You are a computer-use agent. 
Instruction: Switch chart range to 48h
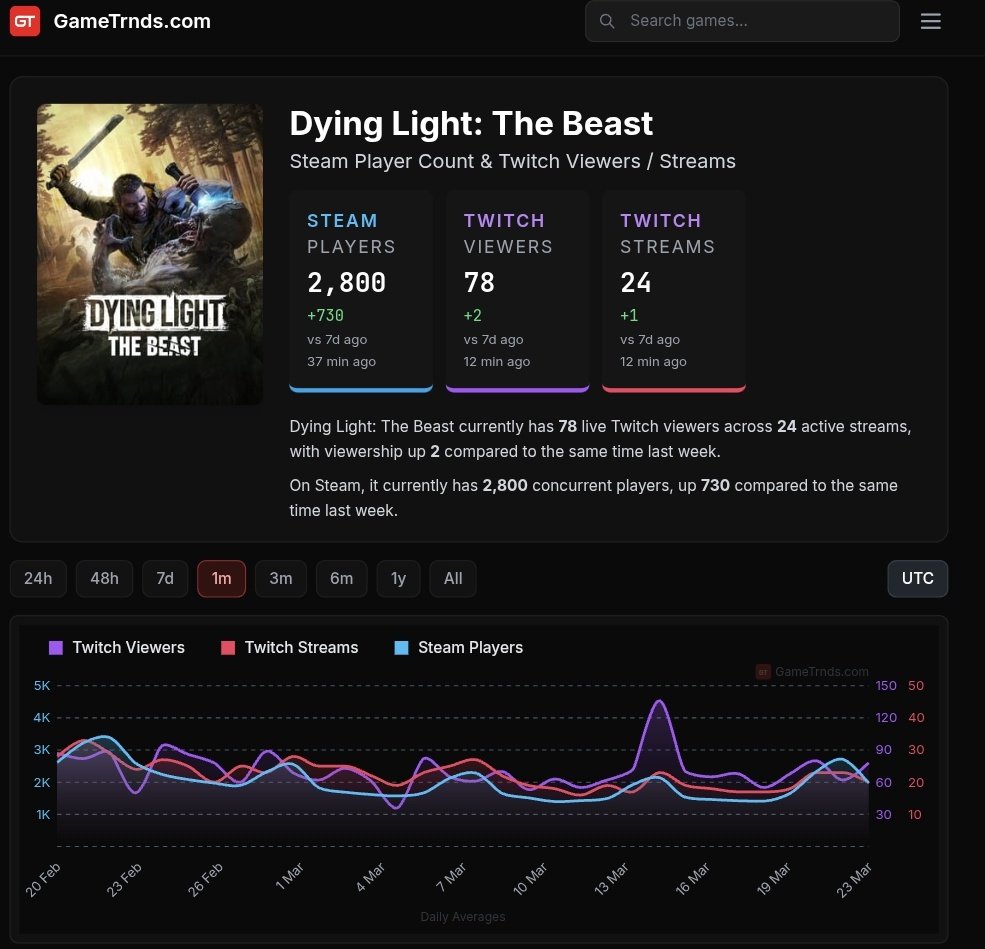[x=104, y=578]
